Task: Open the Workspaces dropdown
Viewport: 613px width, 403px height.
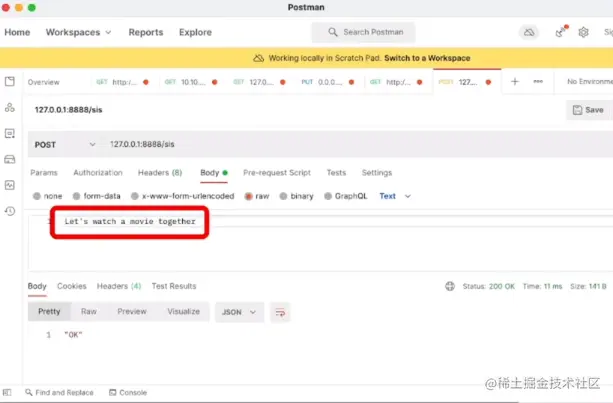Action: tap(78, 32)
